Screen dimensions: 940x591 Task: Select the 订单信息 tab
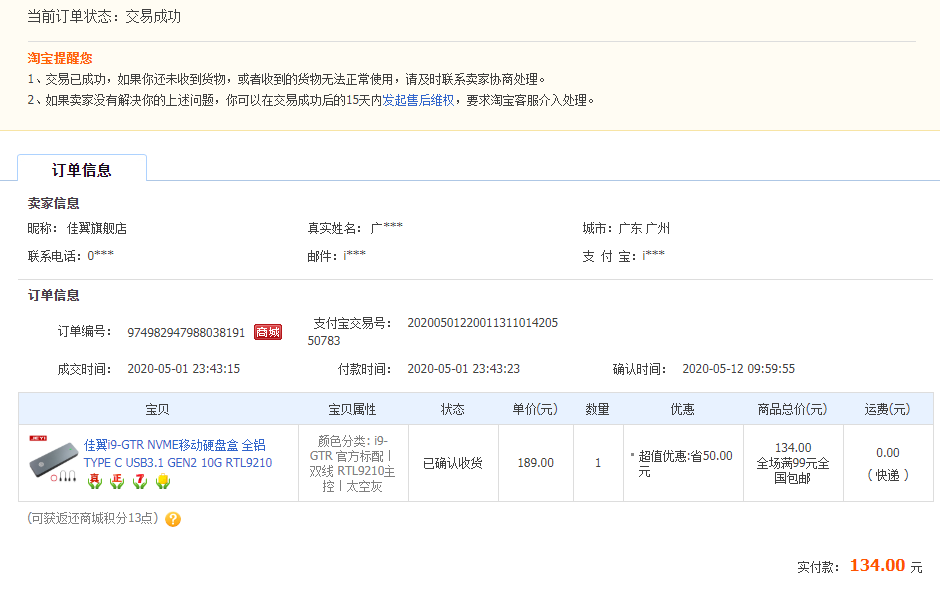point(82,170)
